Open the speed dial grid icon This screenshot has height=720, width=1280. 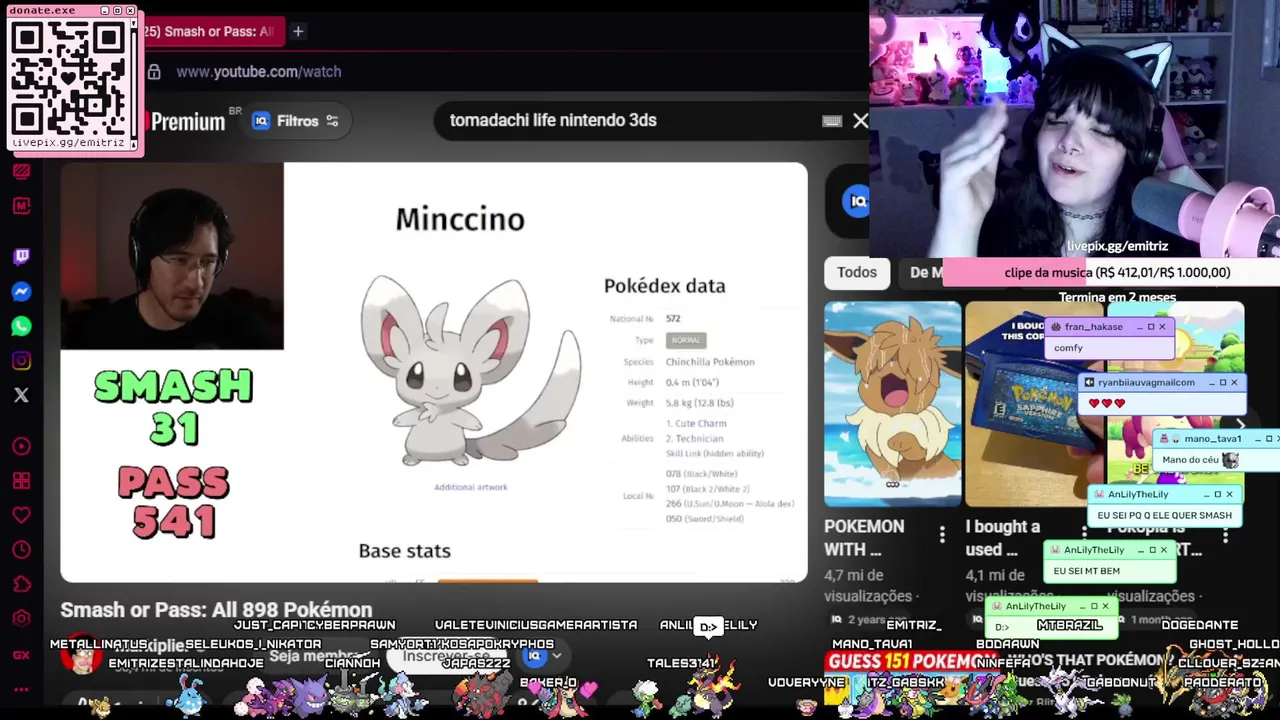tap(21, 481)
